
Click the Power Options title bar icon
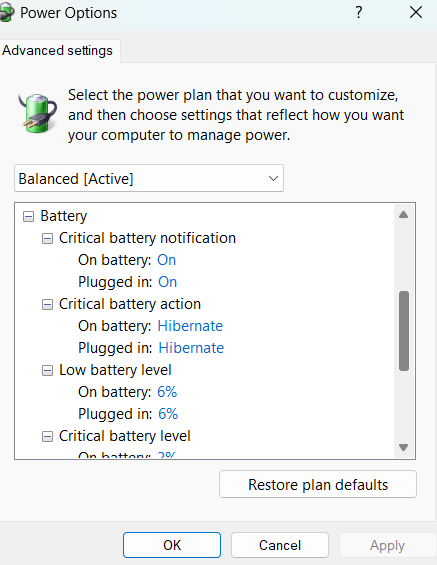coord(6,13)
